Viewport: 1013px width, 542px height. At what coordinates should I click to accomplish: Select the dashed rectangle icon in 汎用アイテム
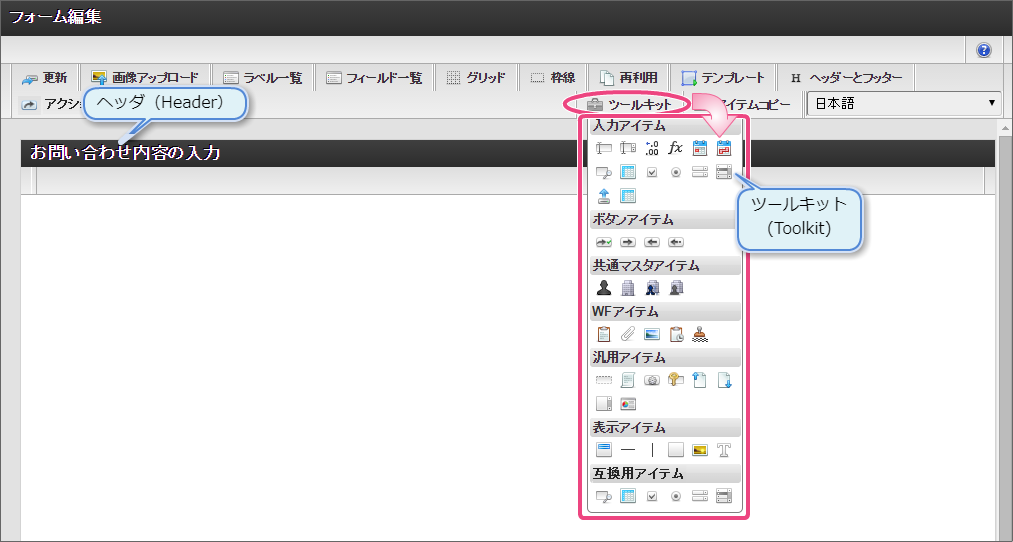603,380
